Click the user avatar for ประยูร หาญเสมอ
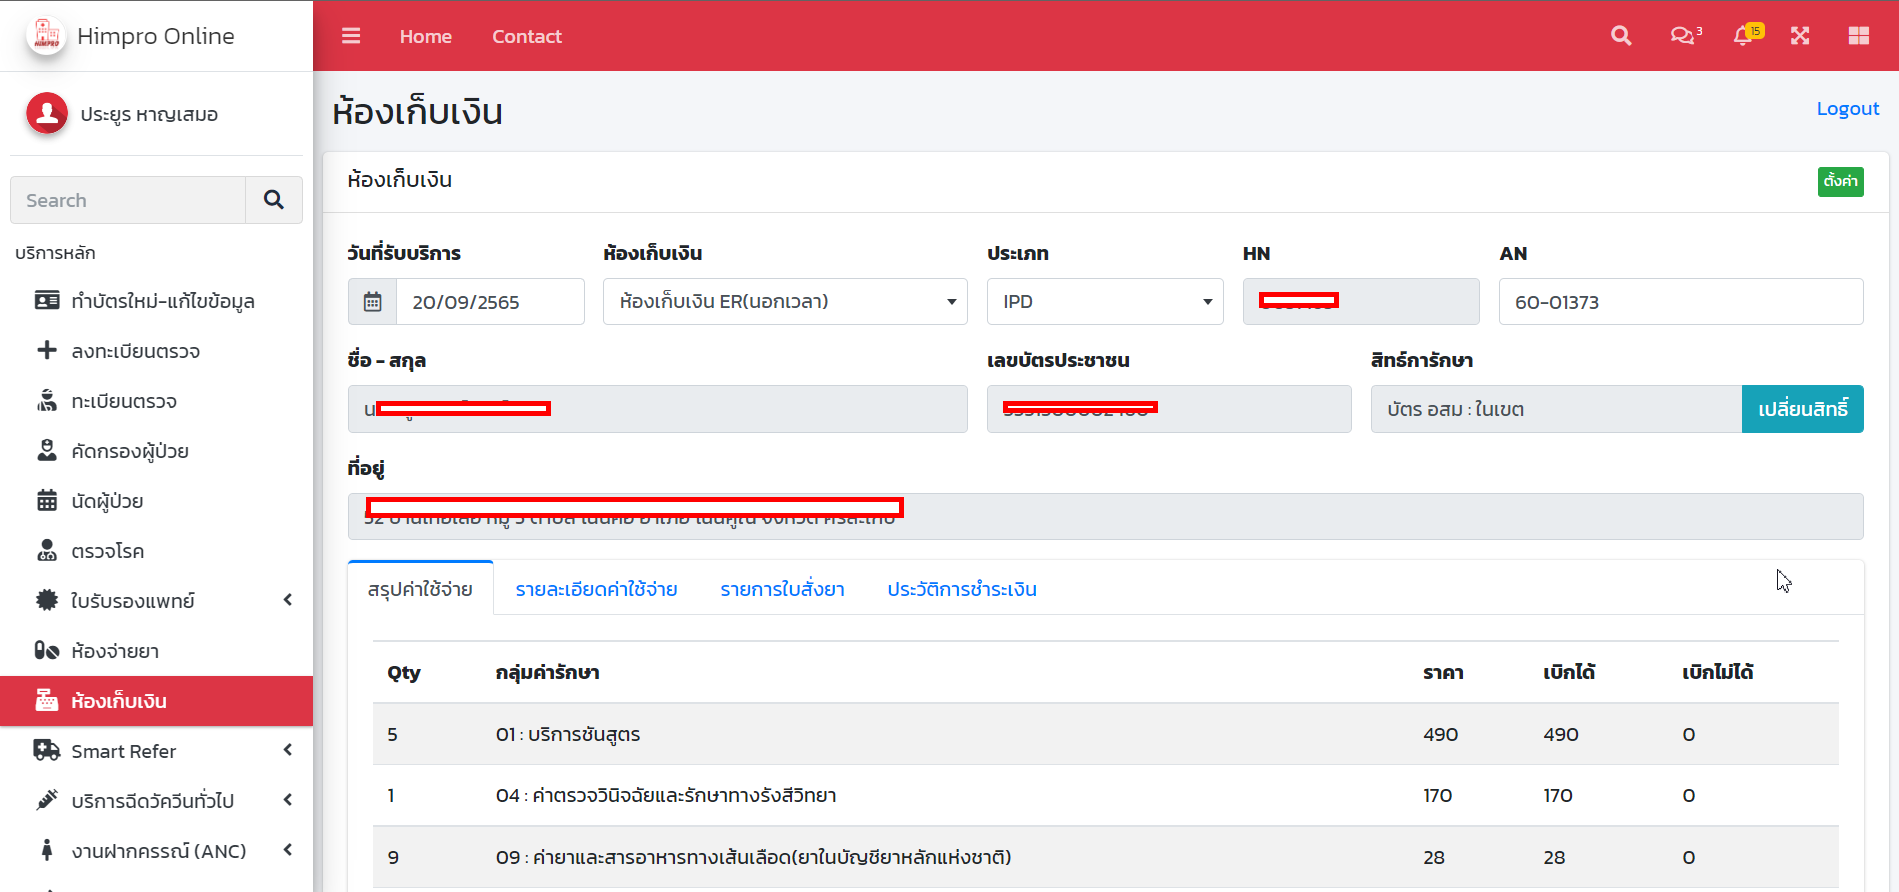 click(x=47, y=114)
